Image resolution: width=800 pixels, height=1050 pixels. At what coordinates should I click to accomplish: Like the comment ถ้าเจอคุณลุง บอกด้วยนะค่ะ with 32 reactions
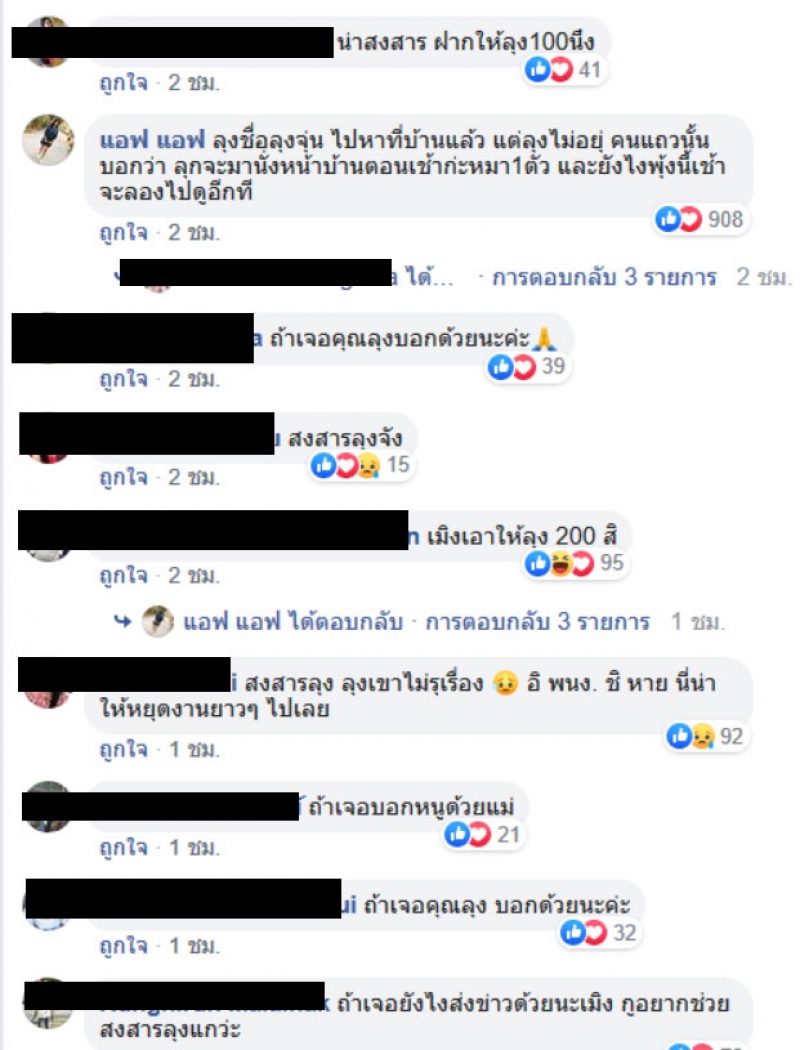coord(123,946)
